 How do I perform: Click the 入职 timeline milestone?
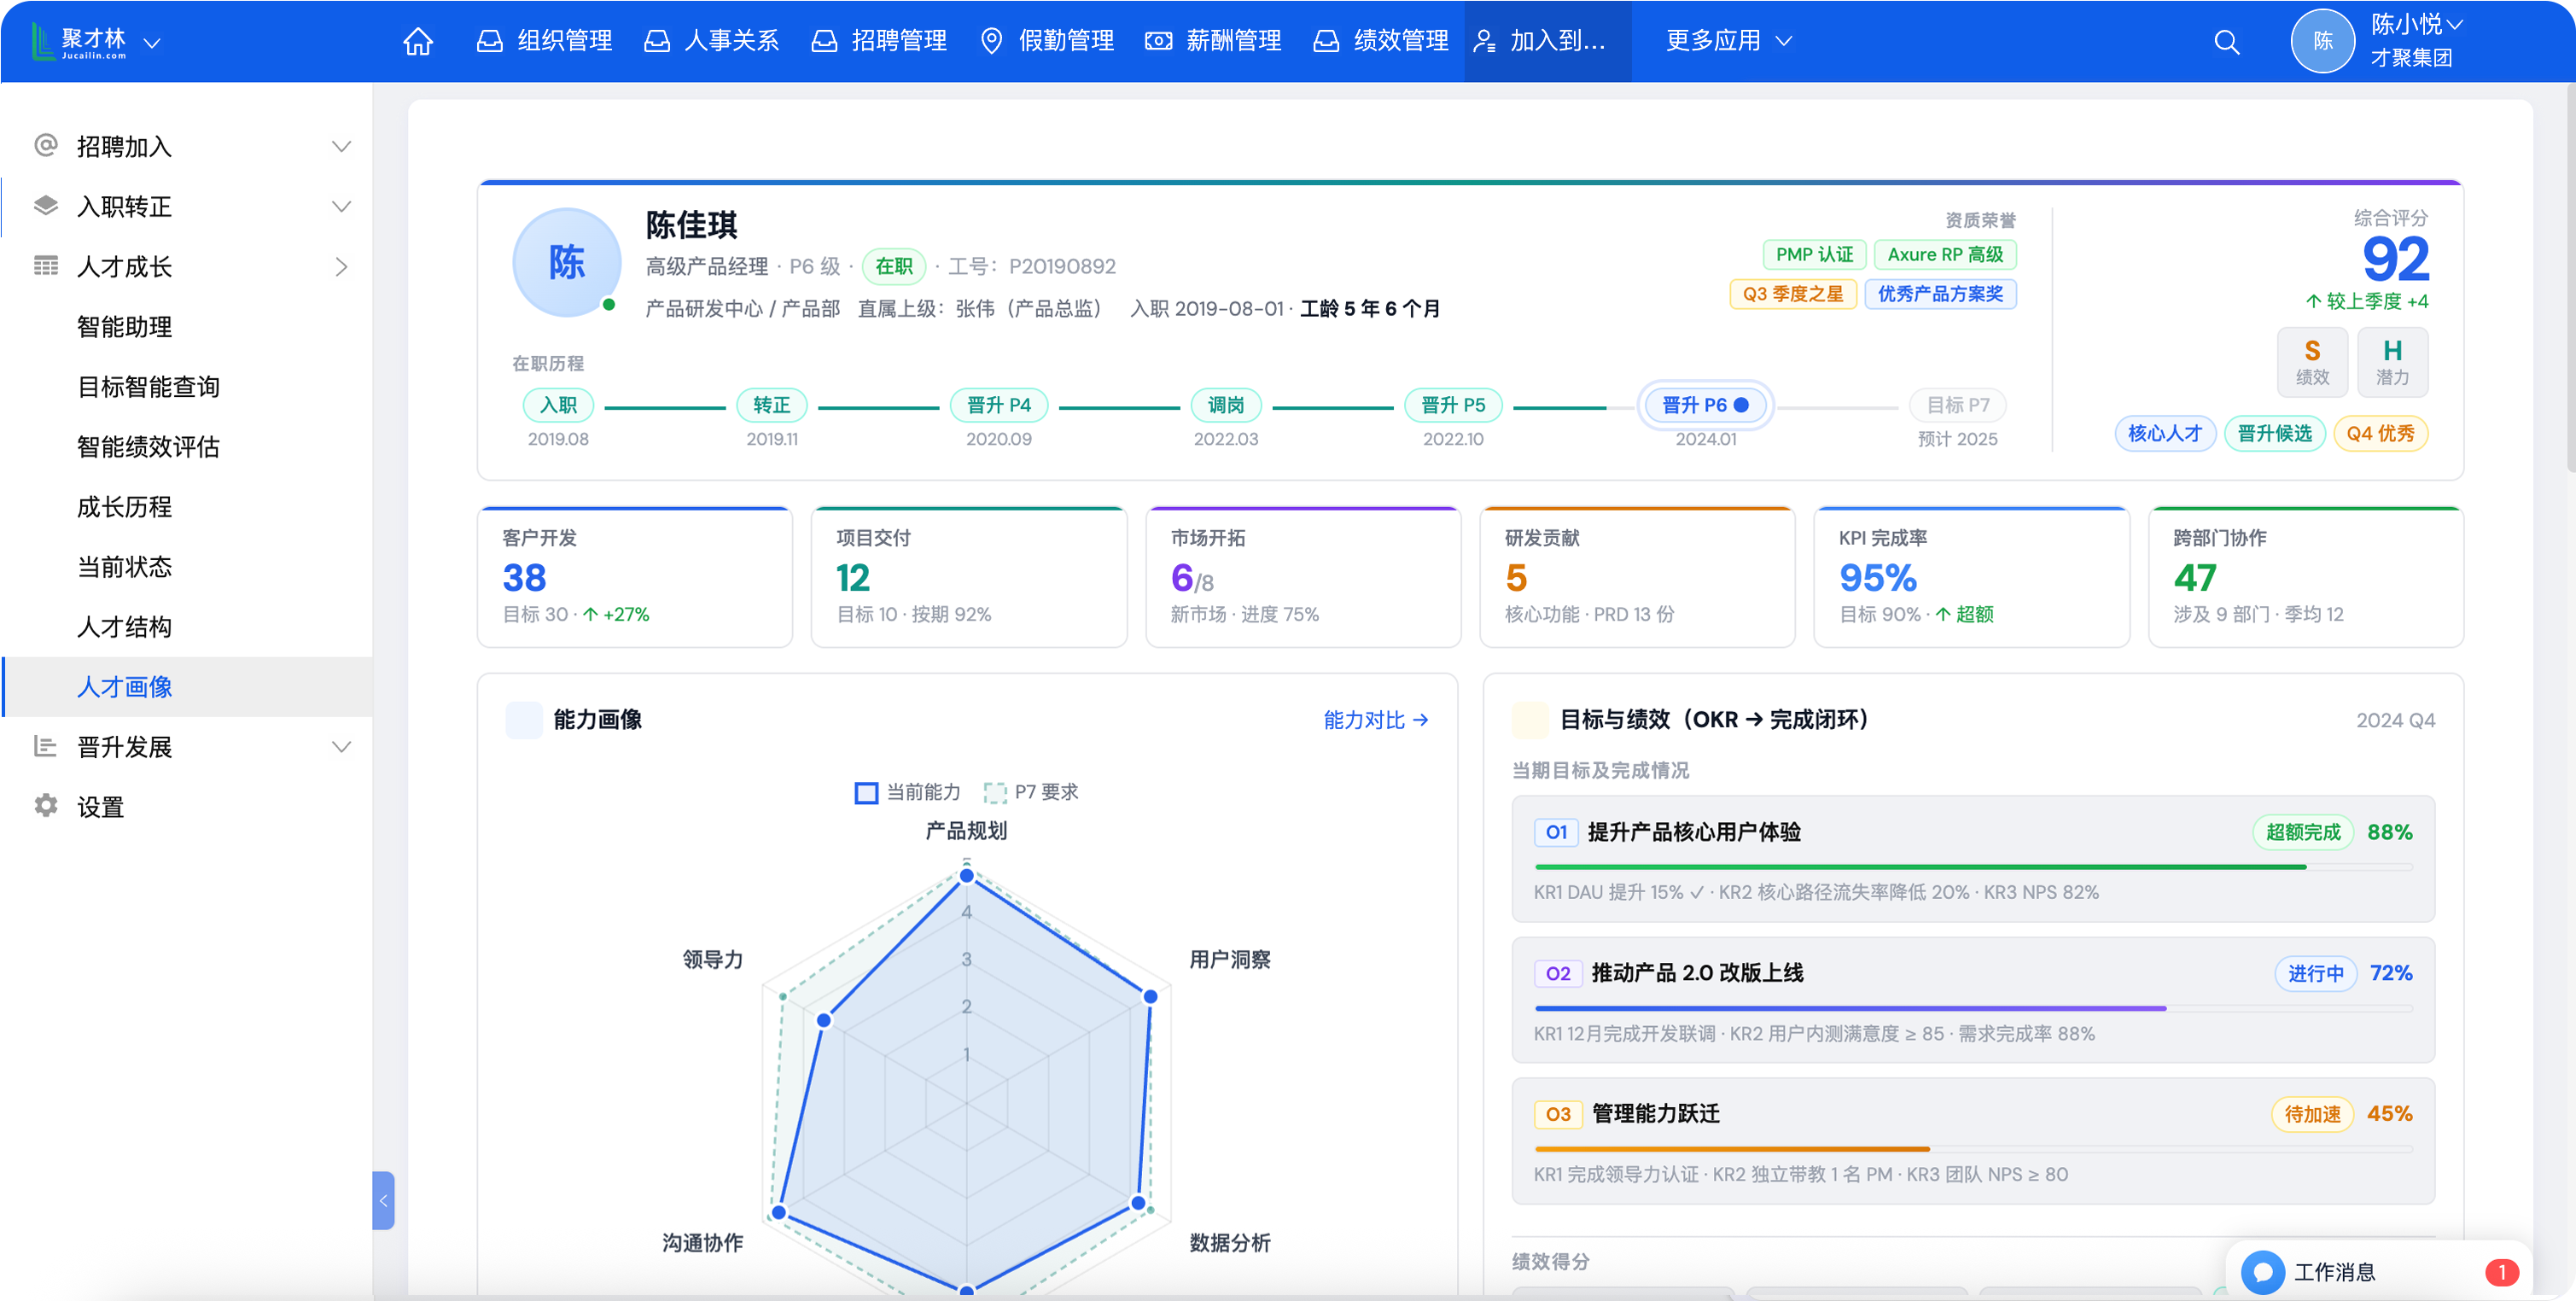coord(558,405)
